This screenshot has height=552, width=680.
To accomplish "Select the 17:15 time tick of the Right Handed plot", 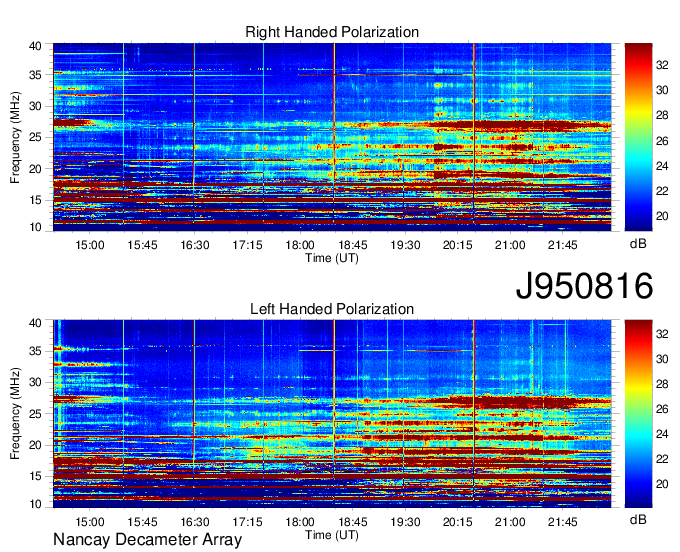I will point(247,245).
